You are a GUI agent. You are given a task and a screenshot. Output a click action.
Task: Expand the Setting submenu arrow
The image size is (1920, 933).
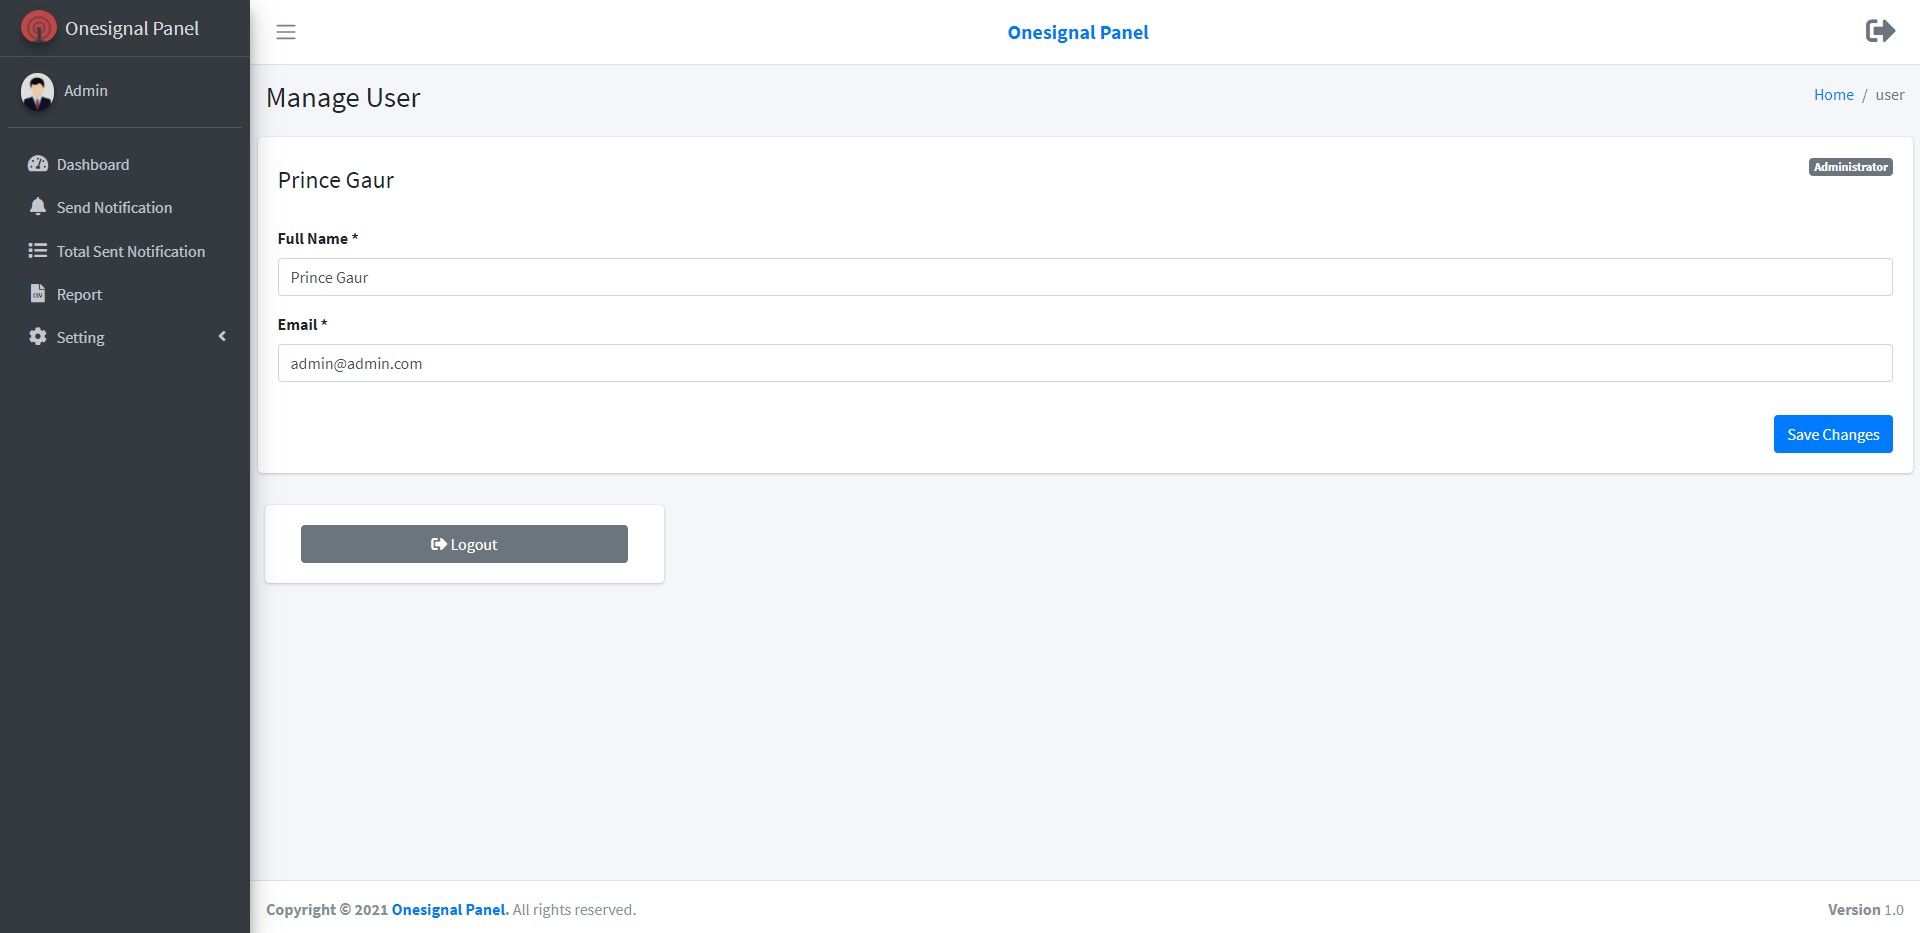(222, 337)
